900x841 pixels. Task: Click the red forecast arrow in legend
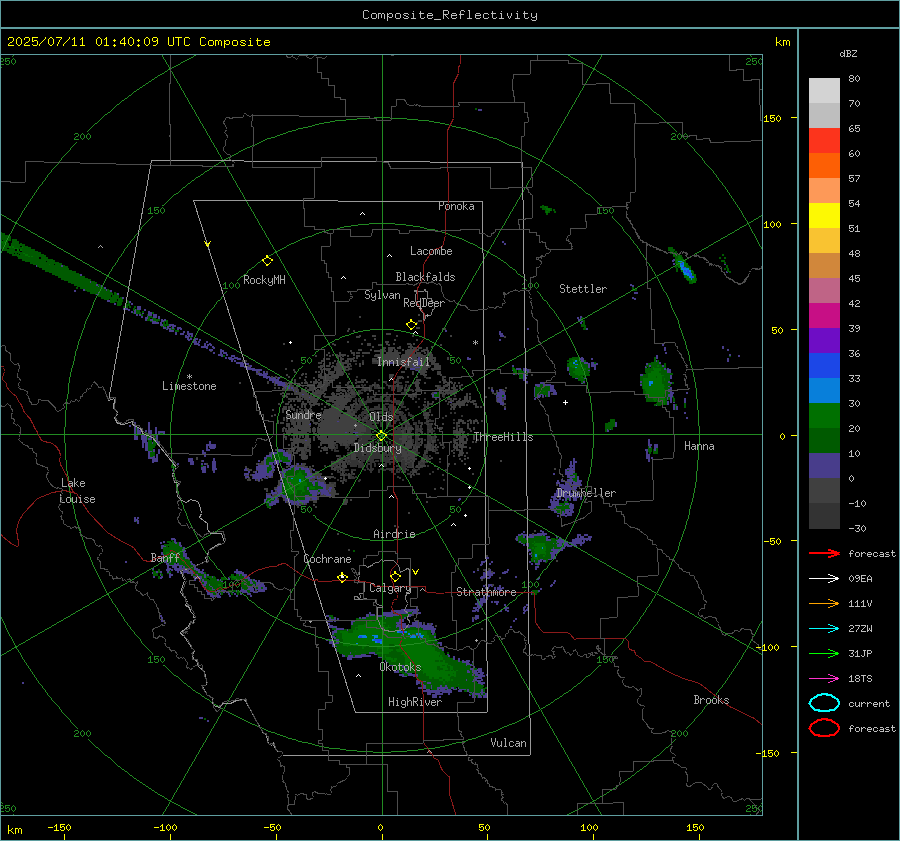point(824,553)
